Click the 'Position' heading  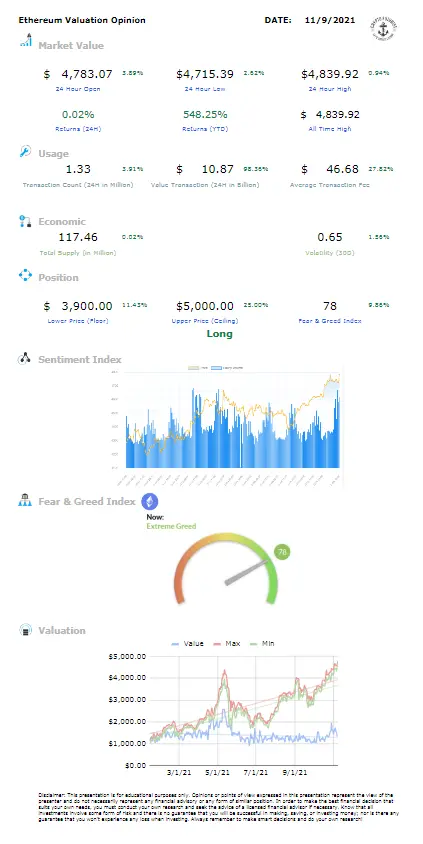(58, 278)
